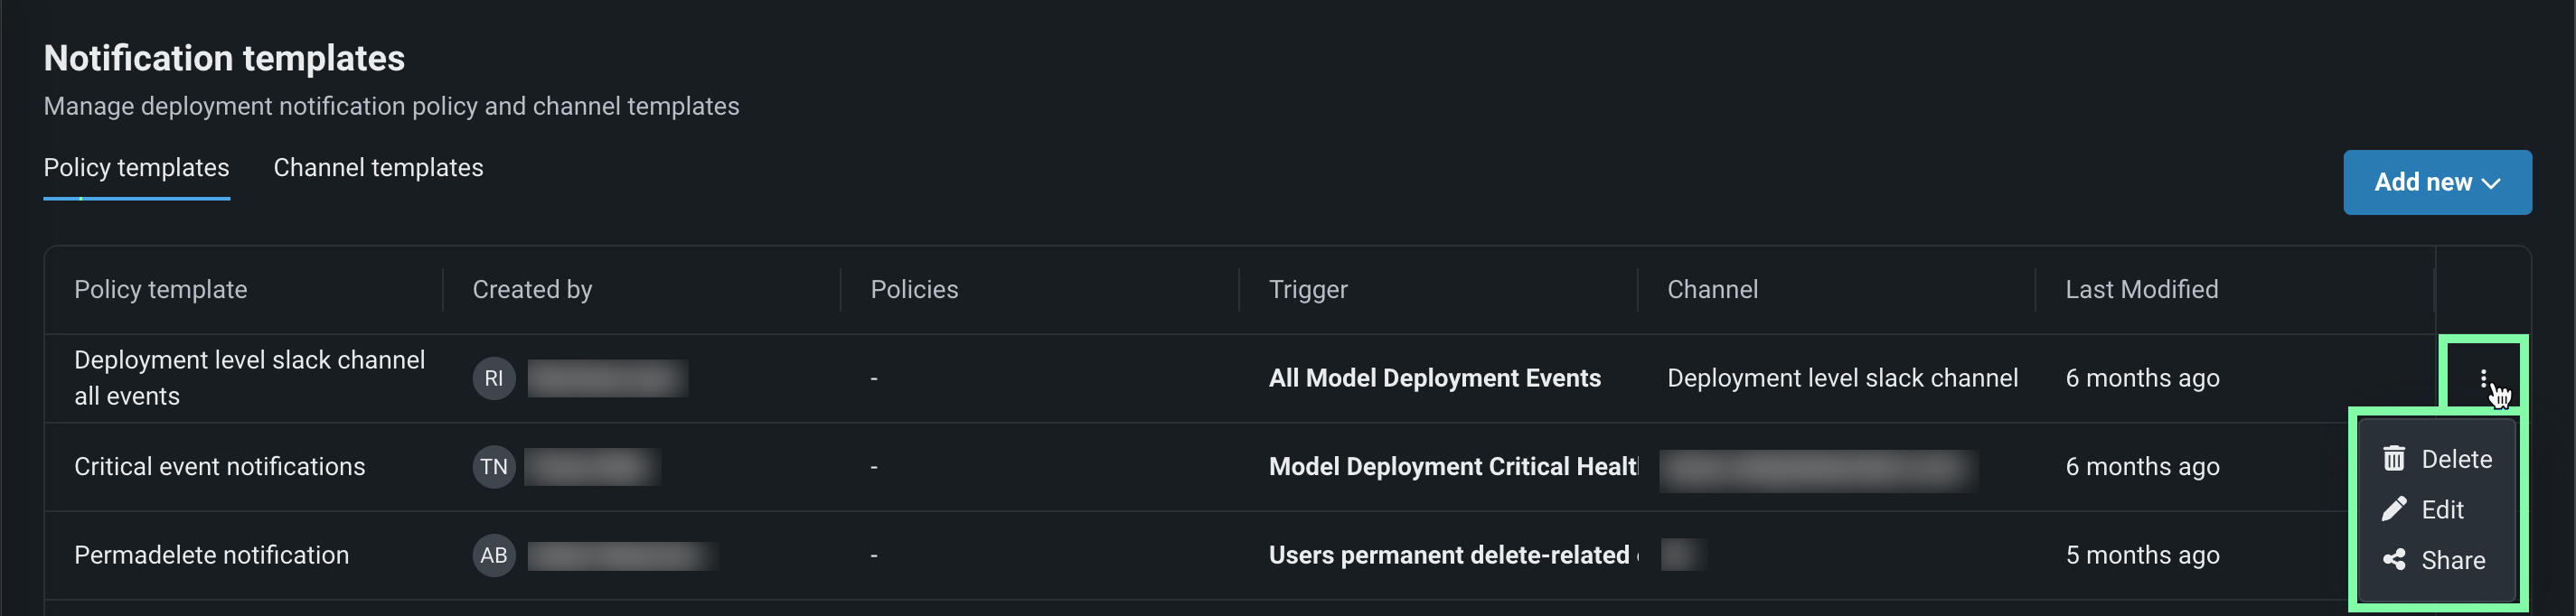Select the Policy templates tab

(136, 168)
